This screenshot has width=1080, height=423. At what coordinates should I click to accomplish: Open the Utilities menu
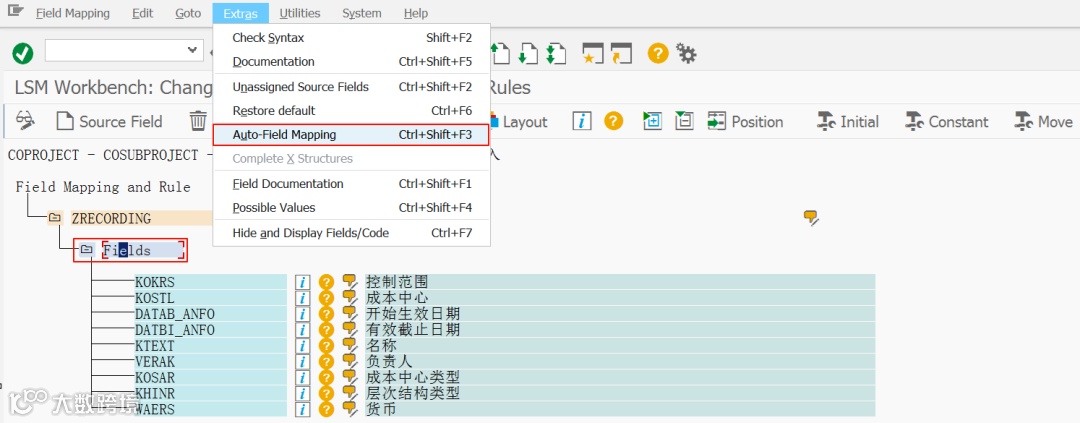[300, 13]
